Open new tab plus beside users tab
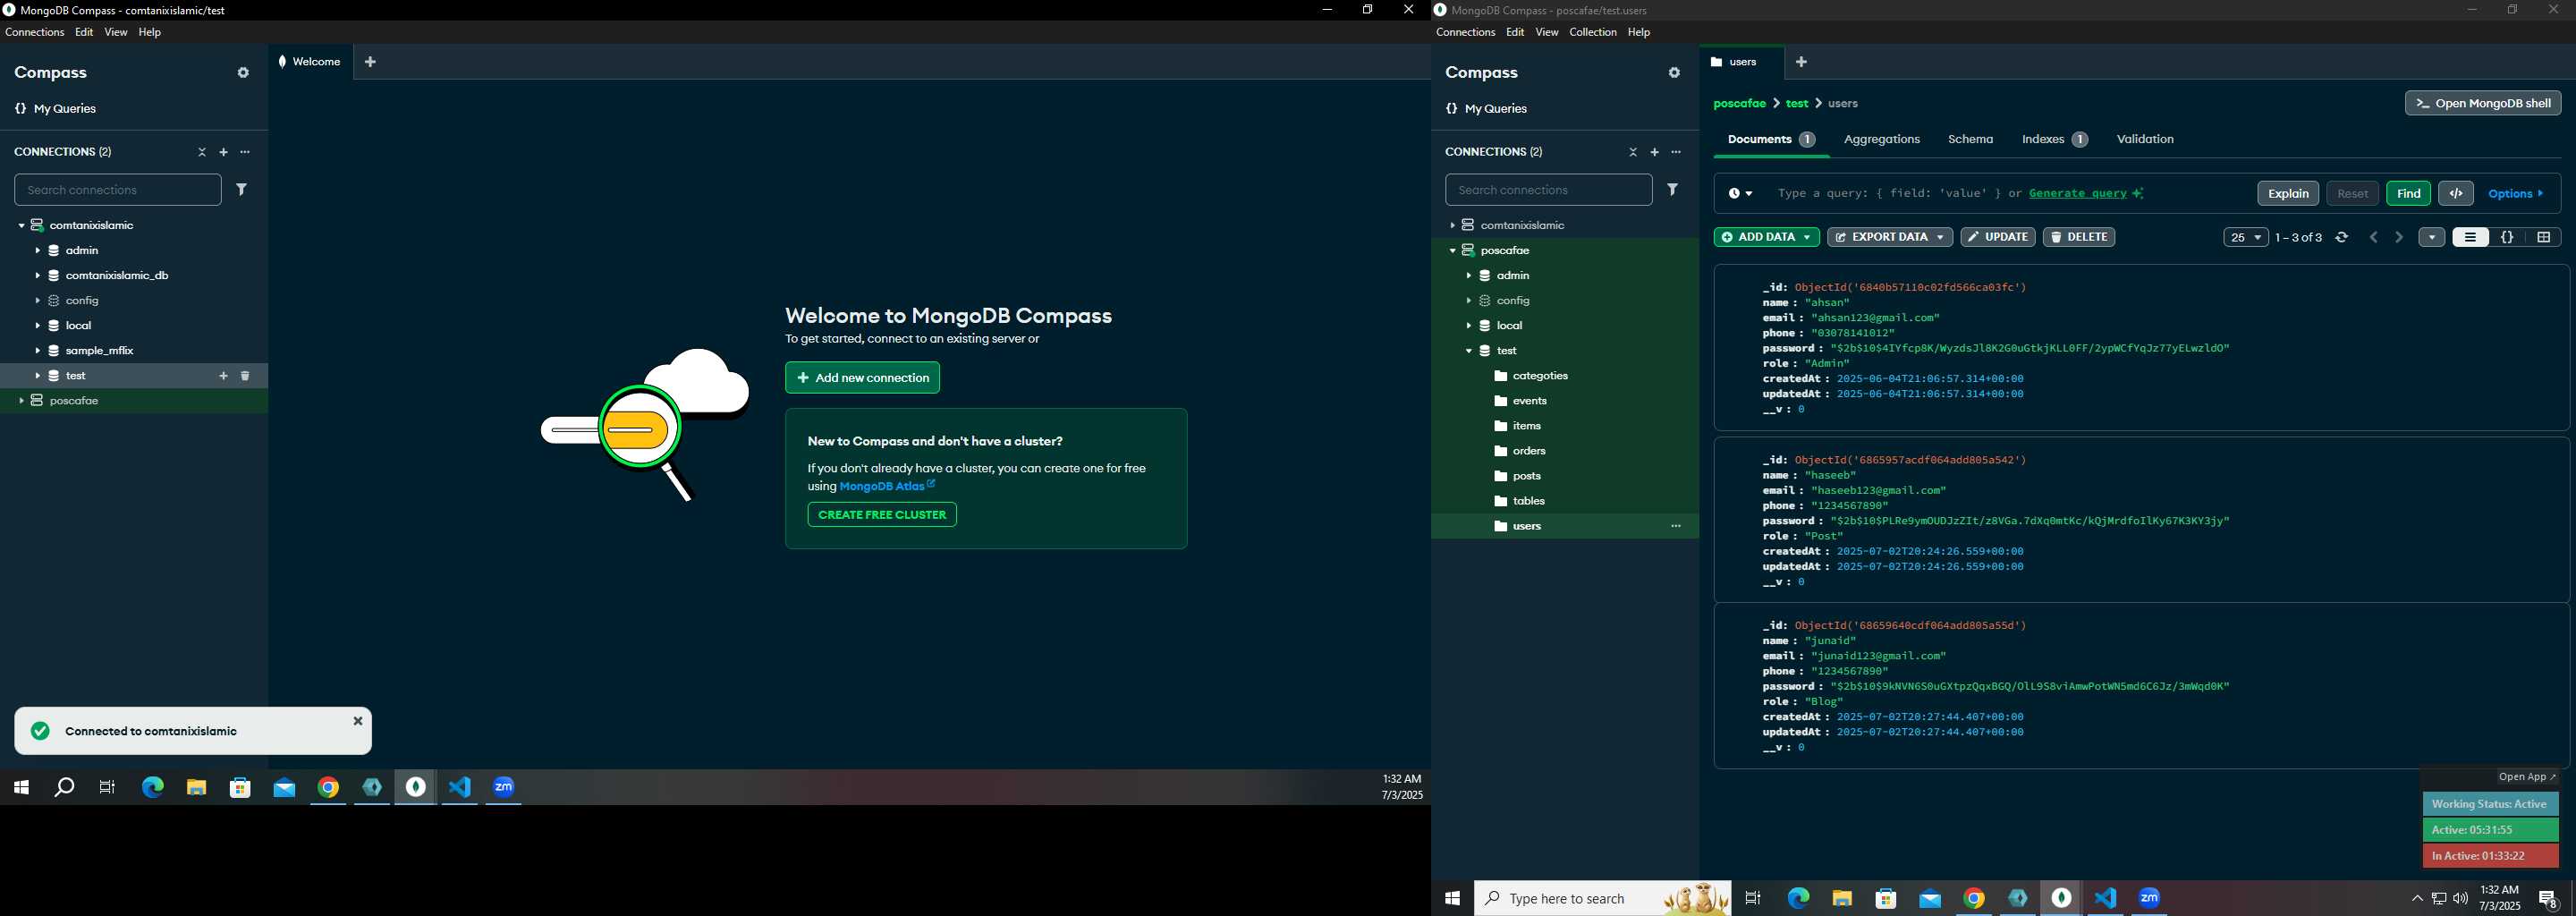 [1801, 62]
